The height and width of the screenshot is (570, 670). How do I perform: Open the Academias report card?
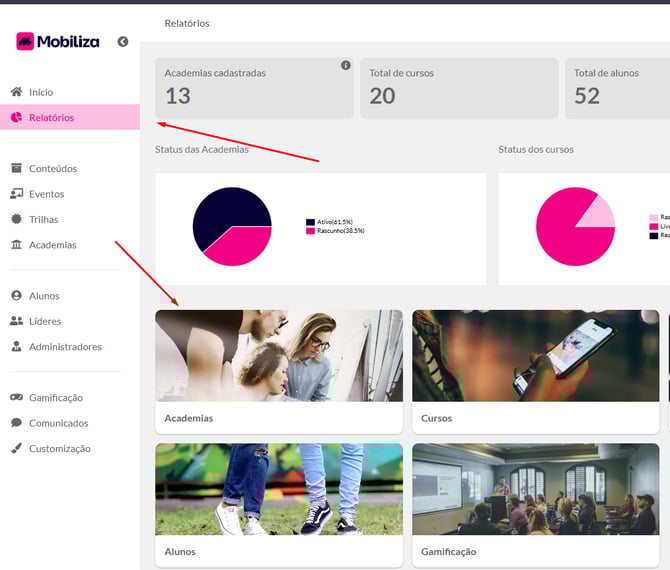coord(278,370)
